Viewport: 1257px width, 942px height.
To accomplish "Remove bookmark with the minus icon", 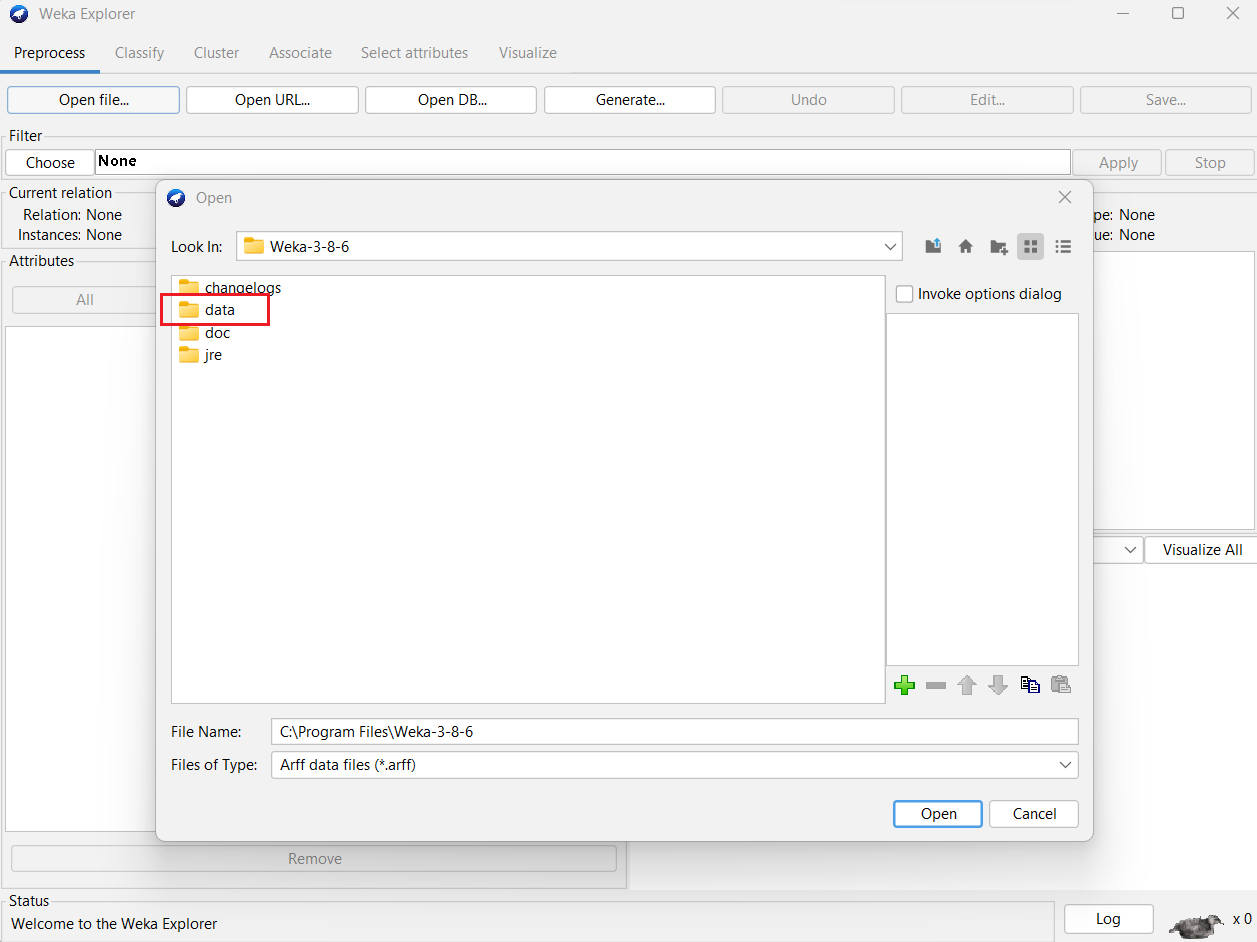I will point(936,685).
